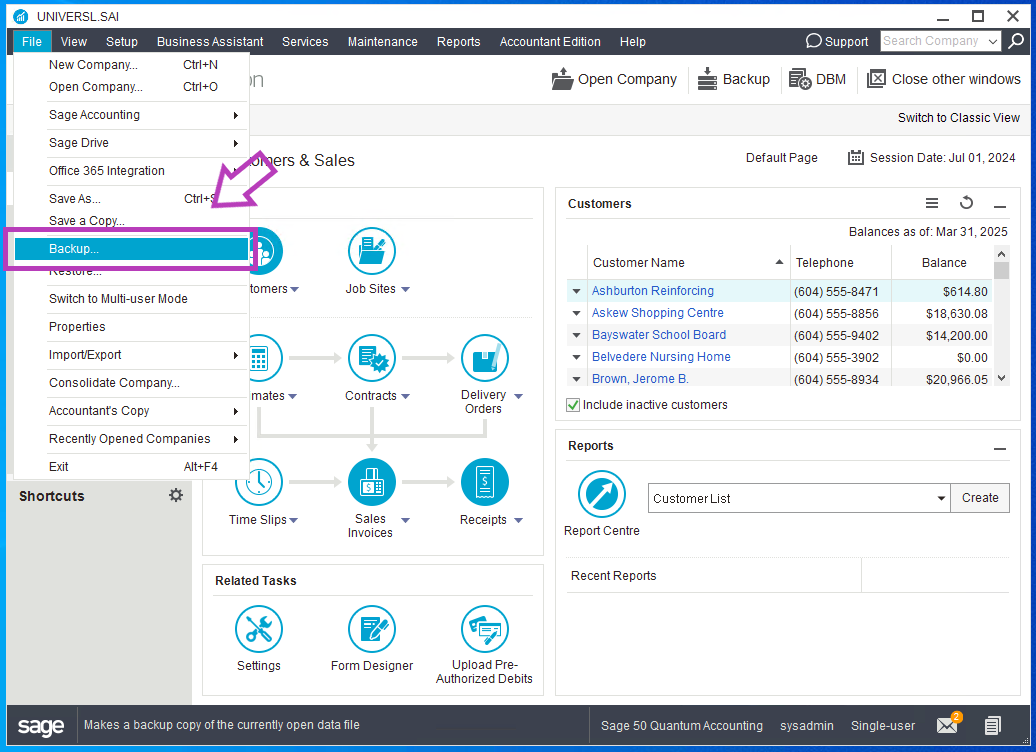The height and width of the screenshot is (752, 1036).
Task: Select Consolidate Company... menu item
Action: (x=131, y=383)
